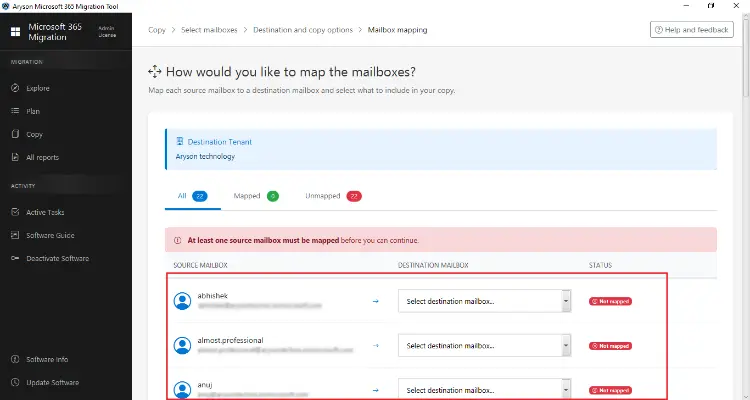Open All reports in the sidebar
The height and width of the screenshot is (400, 750).
tap(43, 157)
